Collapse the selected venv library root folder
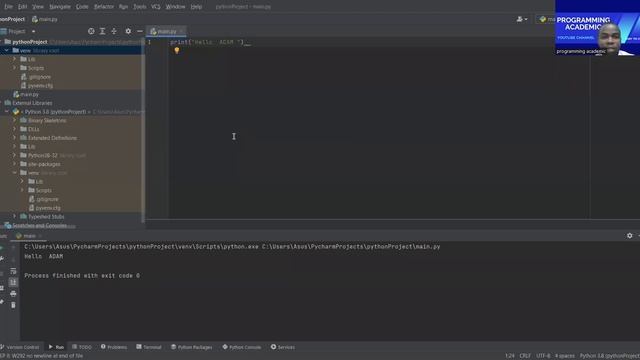This screenshot has height=360, width=640. point(7,51)
